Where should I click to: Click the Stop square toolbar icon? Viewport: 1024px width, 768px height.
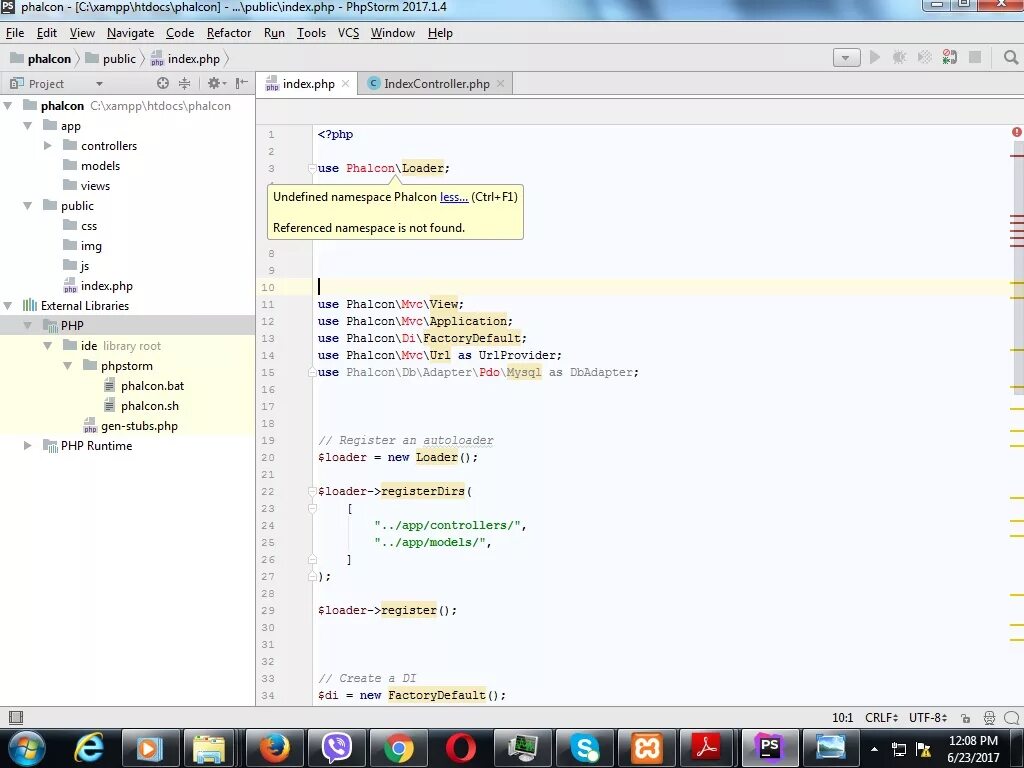click(975, 57)
